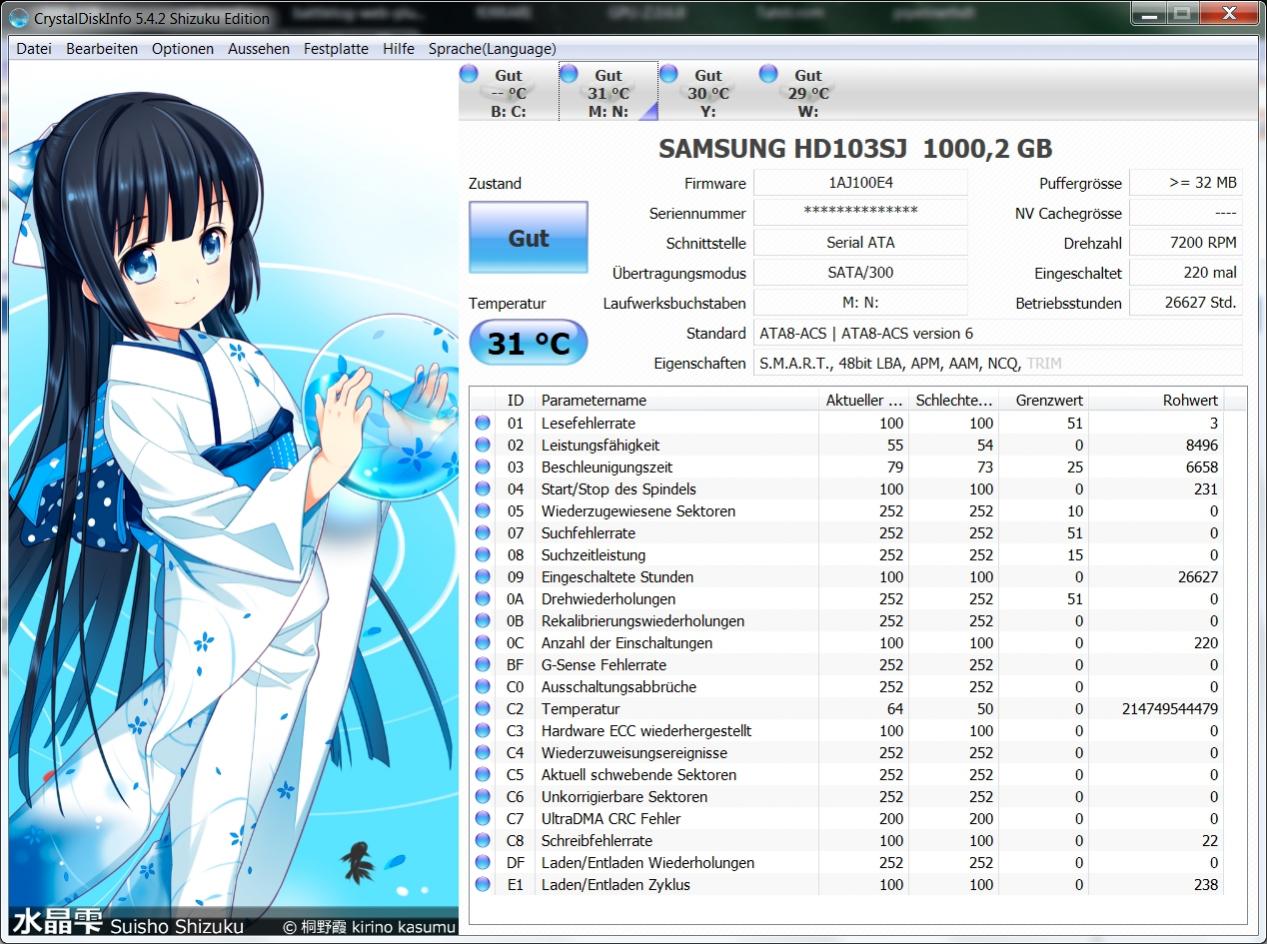1267x944 pixels.
Task: Open the Sprache(Language) menu
Action: tap(492, 48)
